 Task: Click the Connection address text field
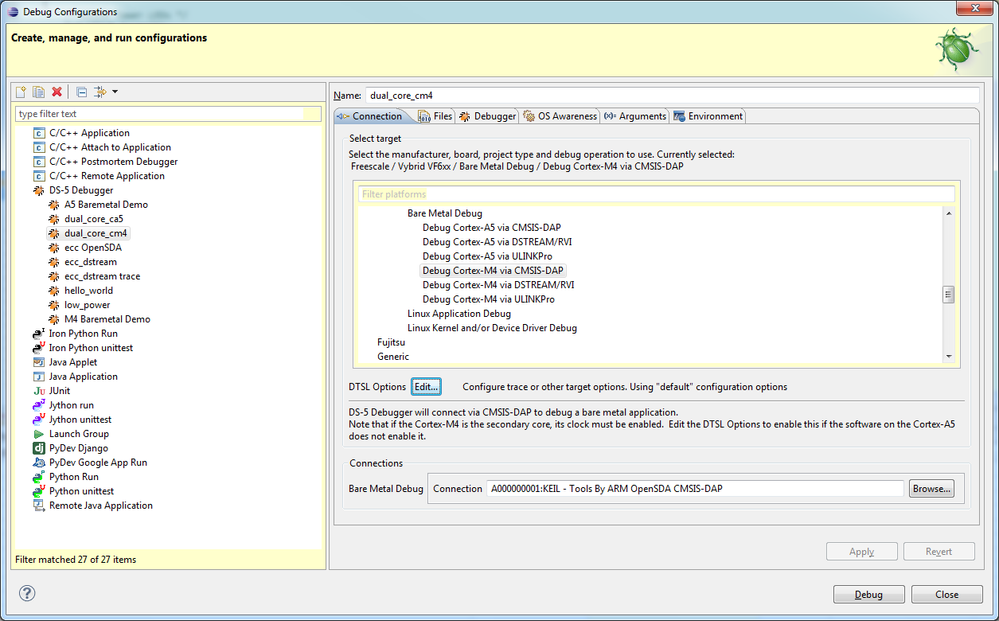click(x=695, y=489)
